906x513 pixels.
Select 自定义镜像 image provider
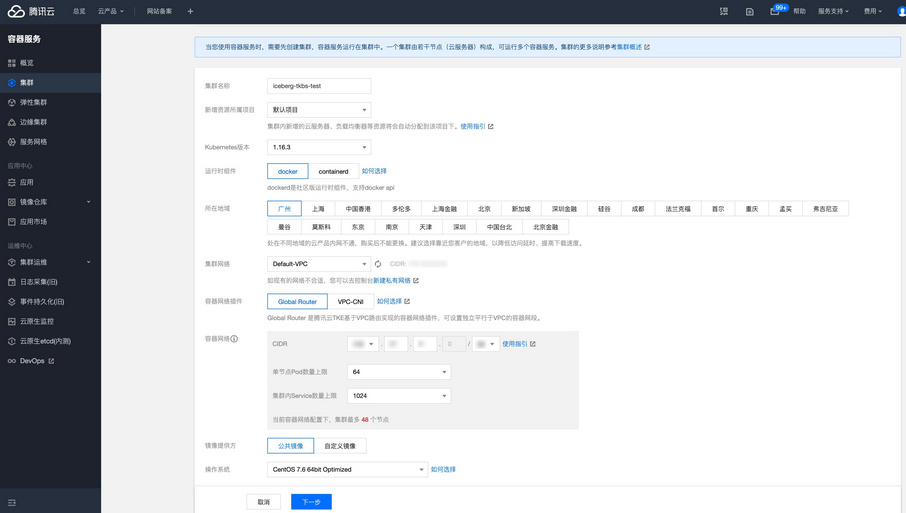340,446
